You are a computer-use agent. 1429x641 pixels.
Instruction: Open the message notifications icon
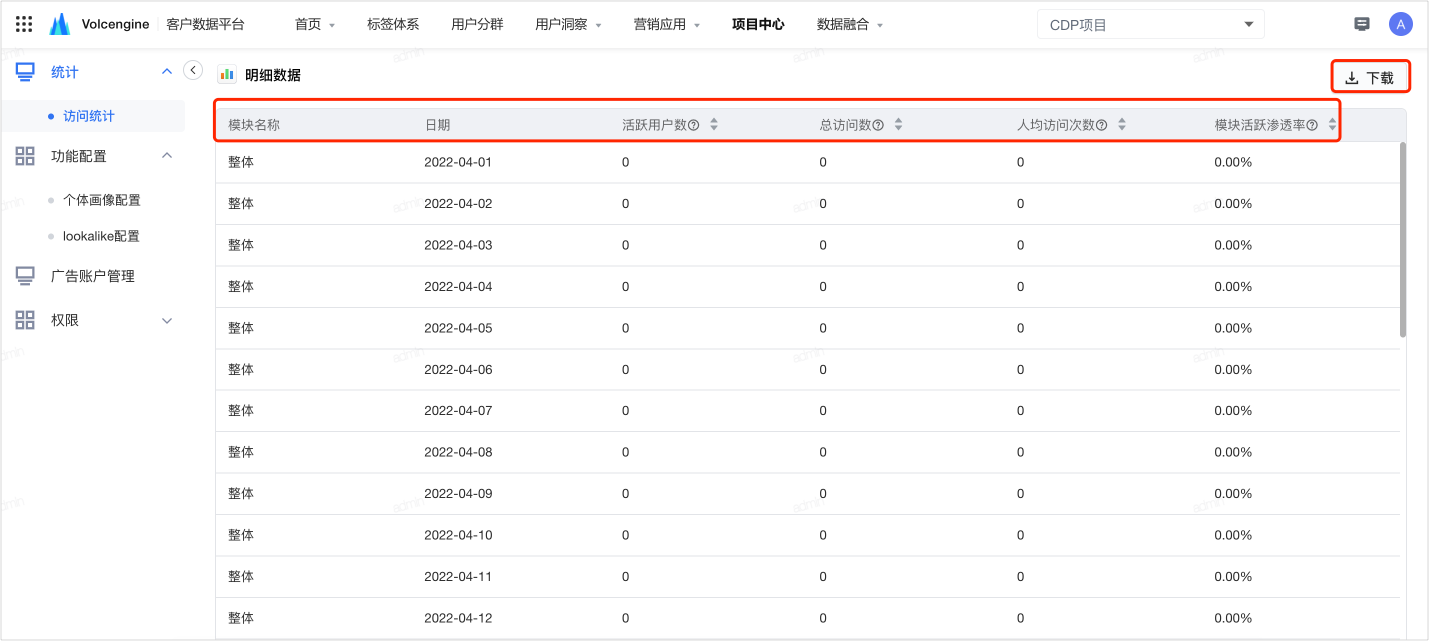point(1361,24)
